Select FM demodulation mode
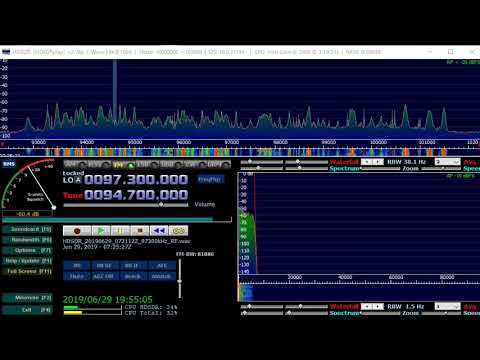 tap(123, 164)
